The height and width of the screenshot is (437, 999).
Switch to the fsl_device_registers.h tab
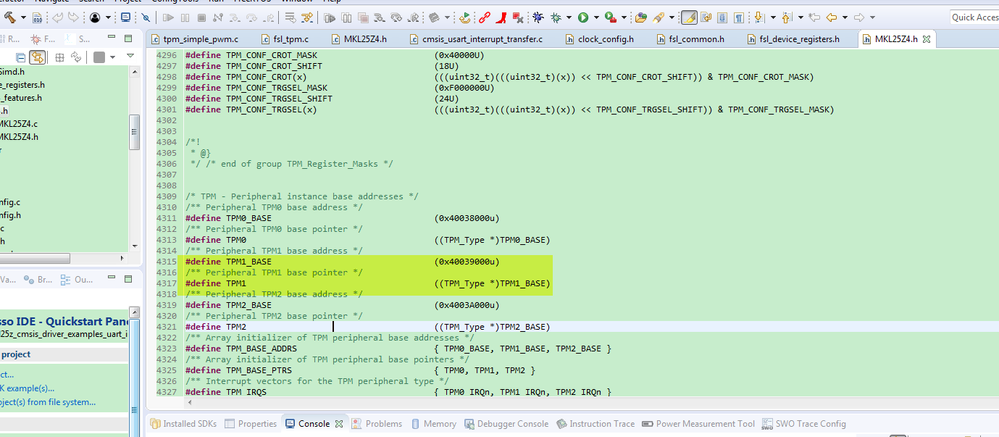(793, 39)
